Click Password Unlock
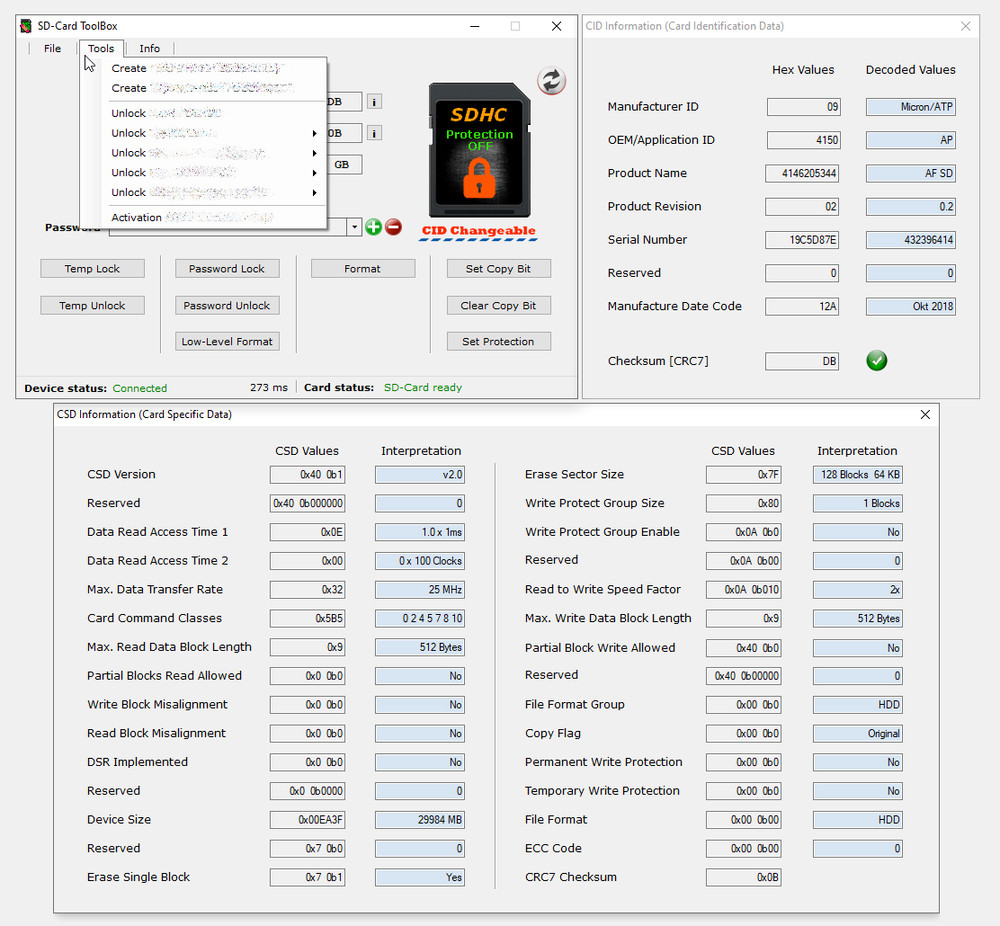Viewport: 1000px width, 926px height. click(227, 305)
